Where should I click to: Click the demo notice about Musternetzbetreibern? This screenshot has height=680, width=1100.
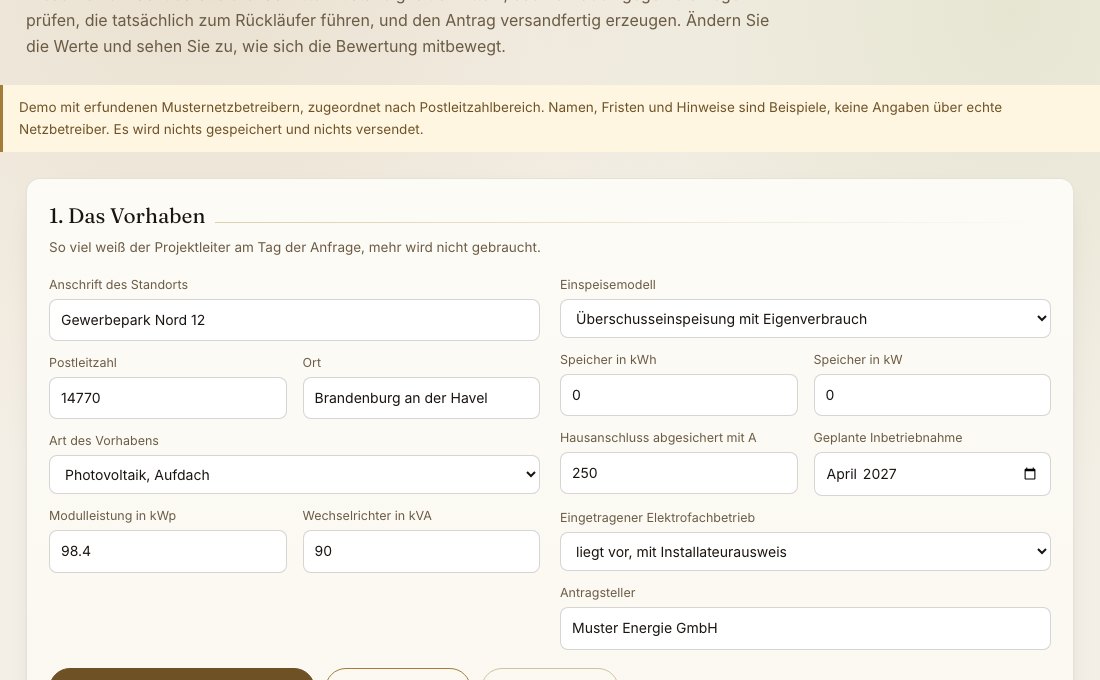point(550,118)
